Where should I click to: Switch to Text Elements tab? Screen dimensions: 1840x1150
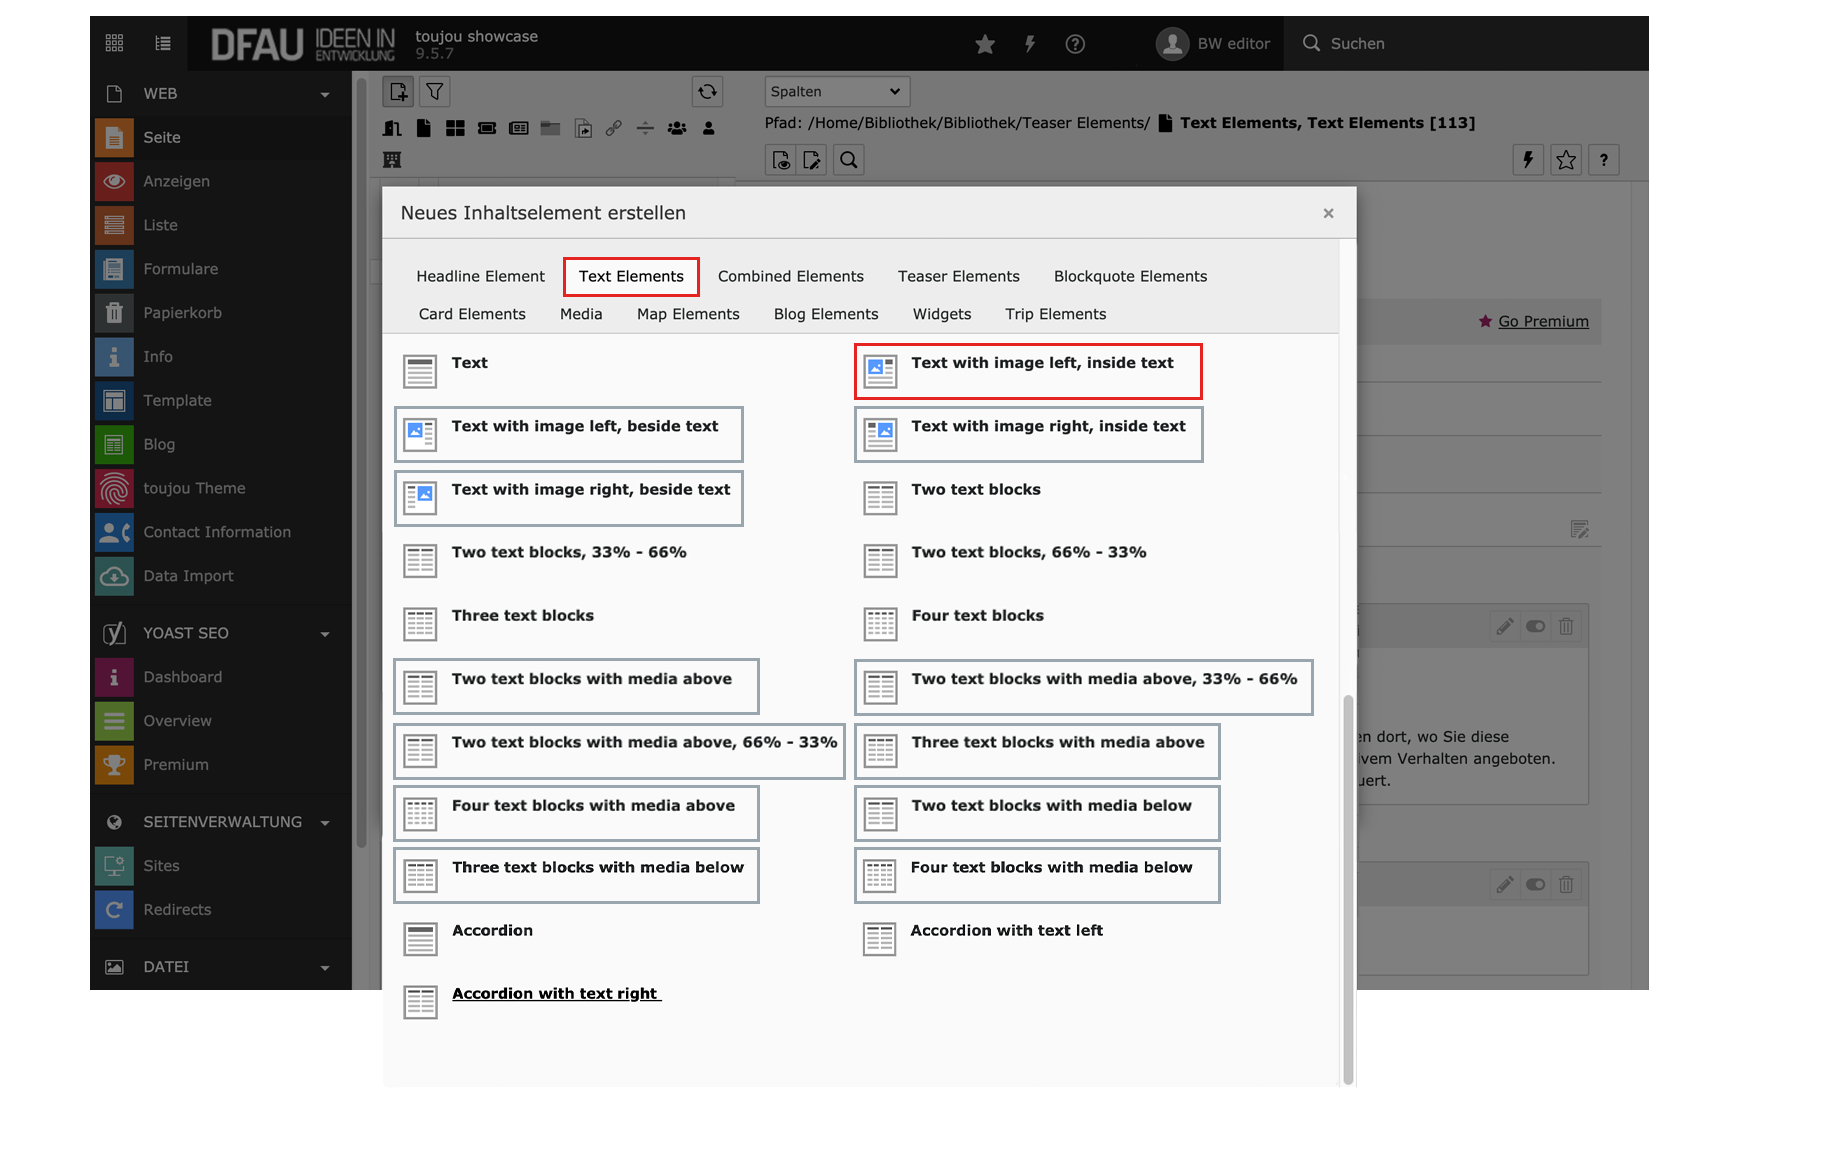click(631, 276)
